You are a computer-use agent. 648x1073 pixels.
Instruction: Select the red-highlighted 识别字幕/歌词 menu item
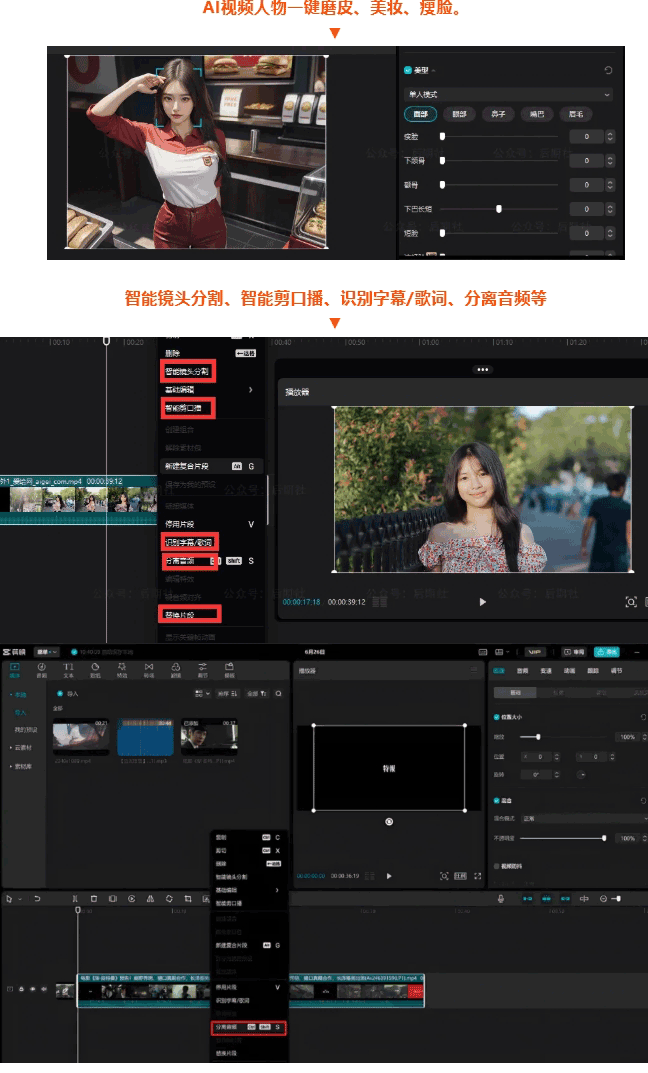coord(189,542)
